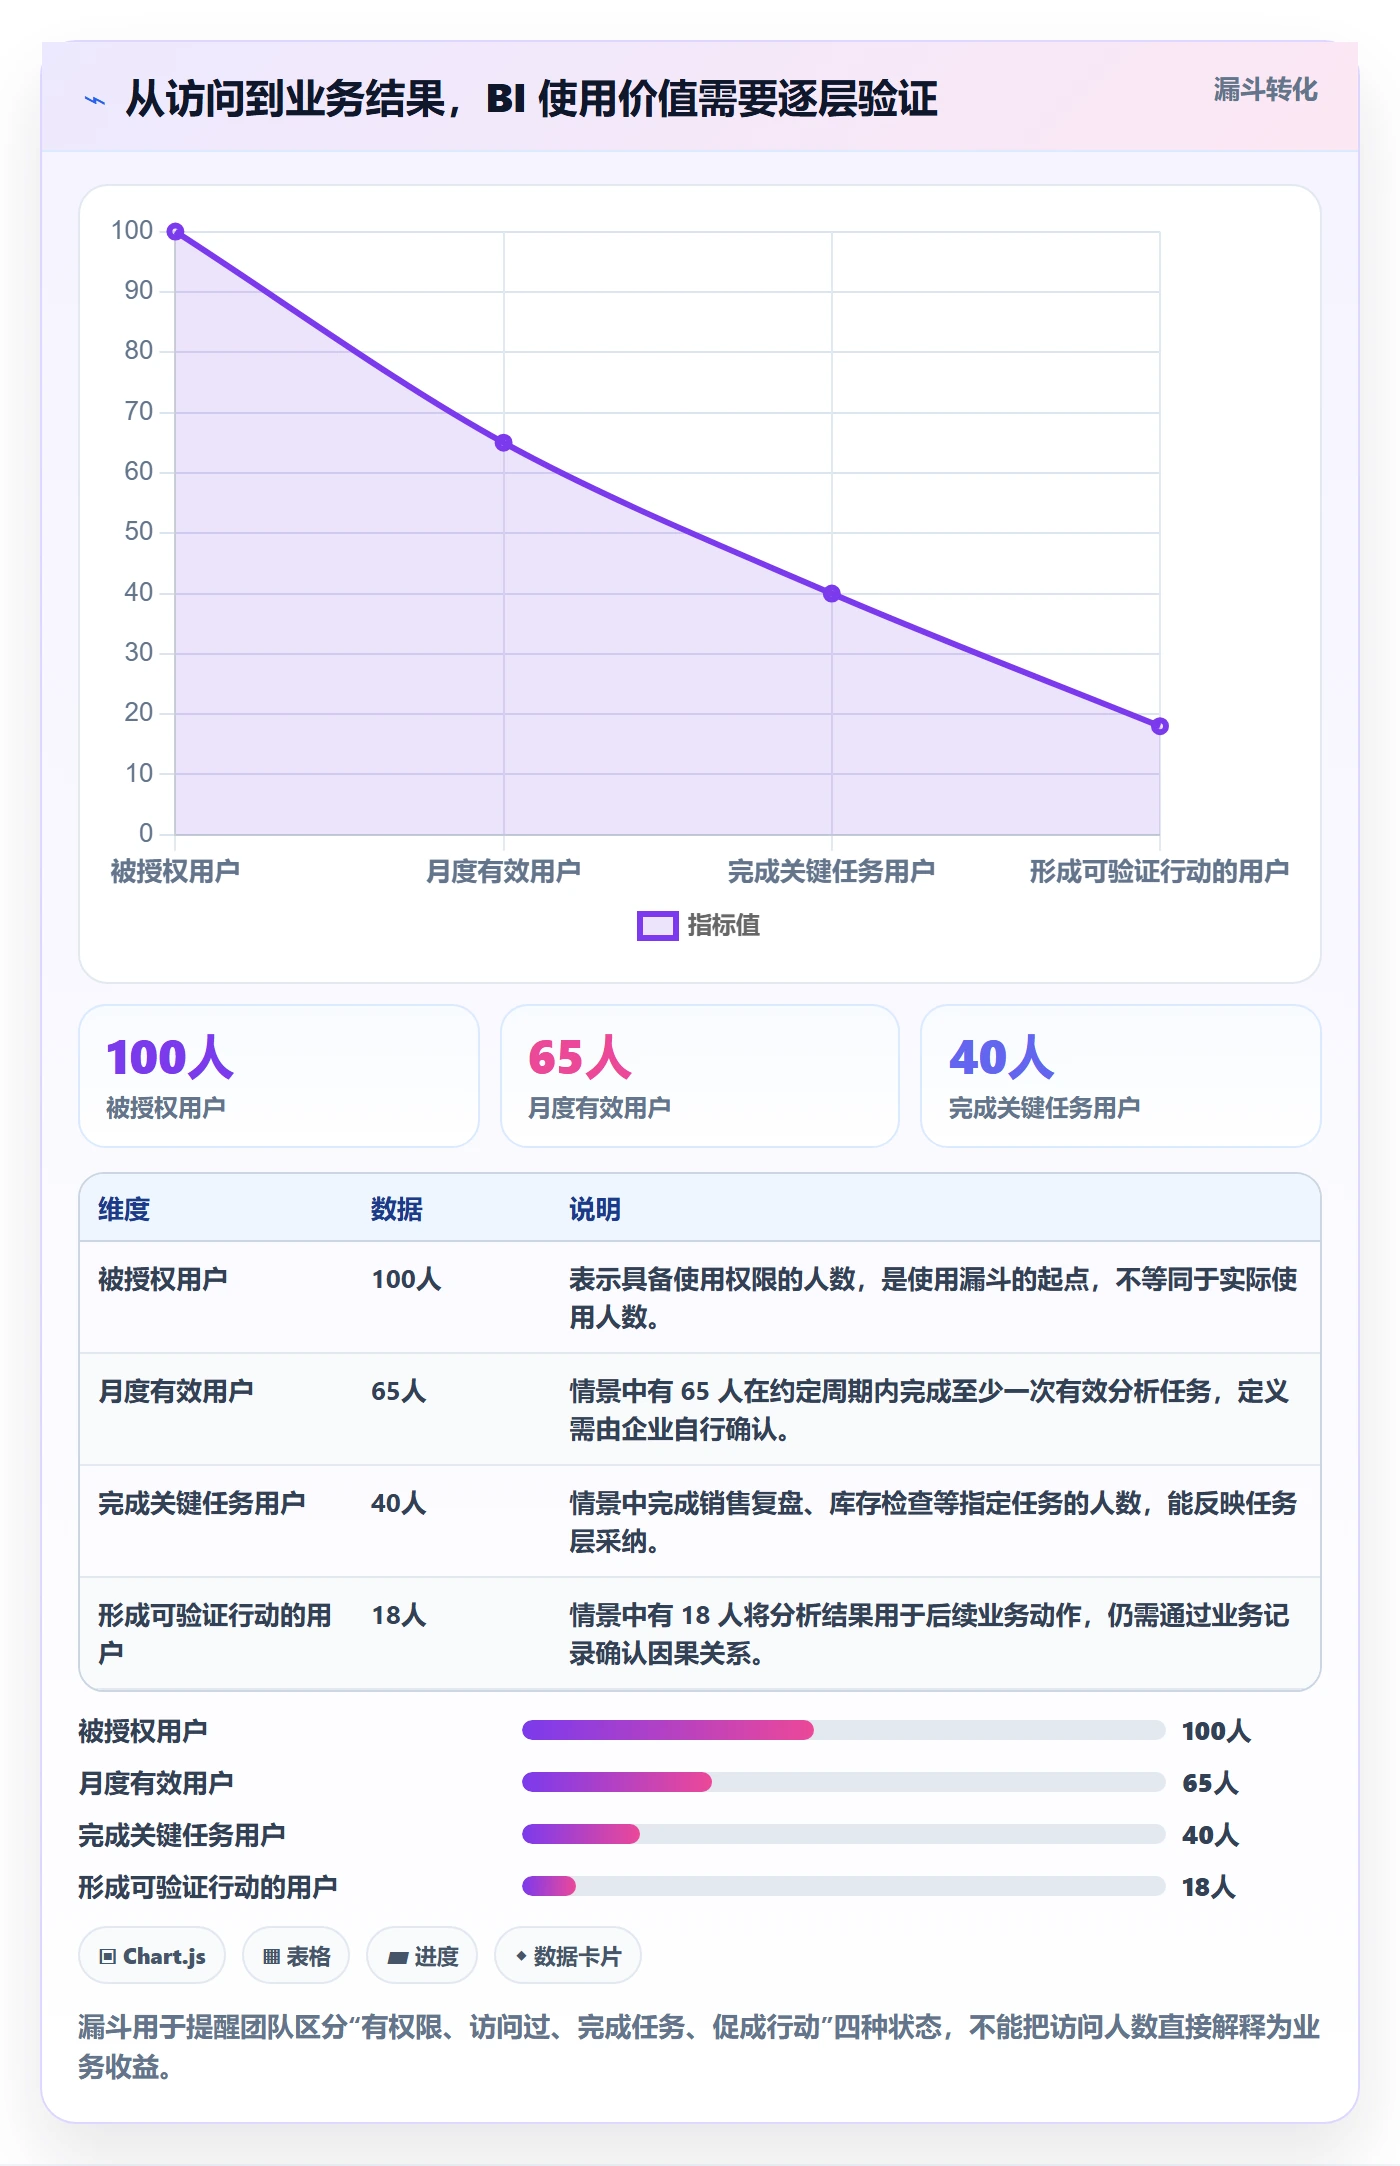This screenshot has height=2166, width=1400.
Task: Click the lightning icon beside the title
Action: (95, 100)
